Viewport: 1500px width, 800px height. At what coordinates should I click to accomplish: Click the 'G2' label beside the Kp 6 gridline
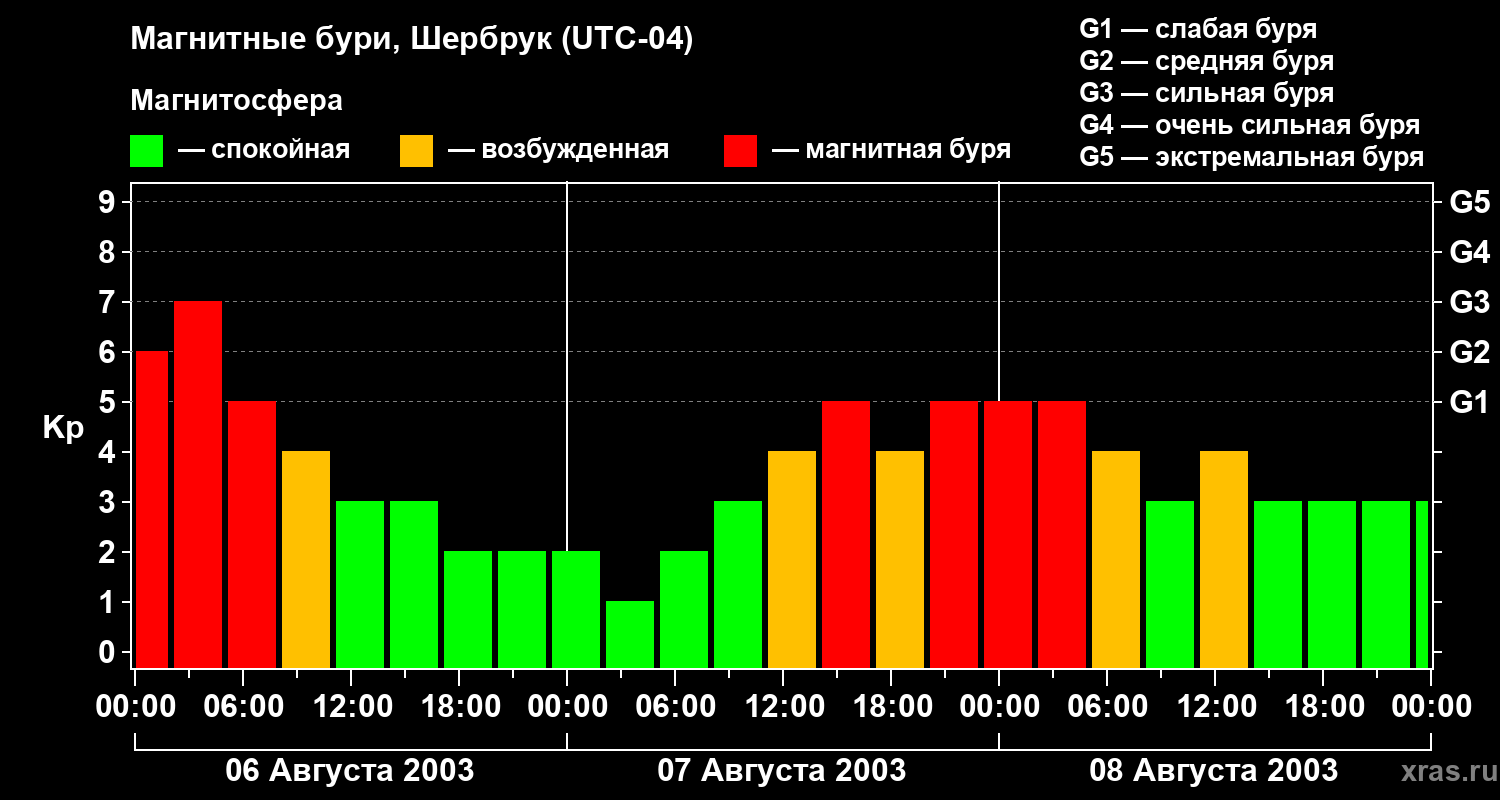[x=1469, y=352]
